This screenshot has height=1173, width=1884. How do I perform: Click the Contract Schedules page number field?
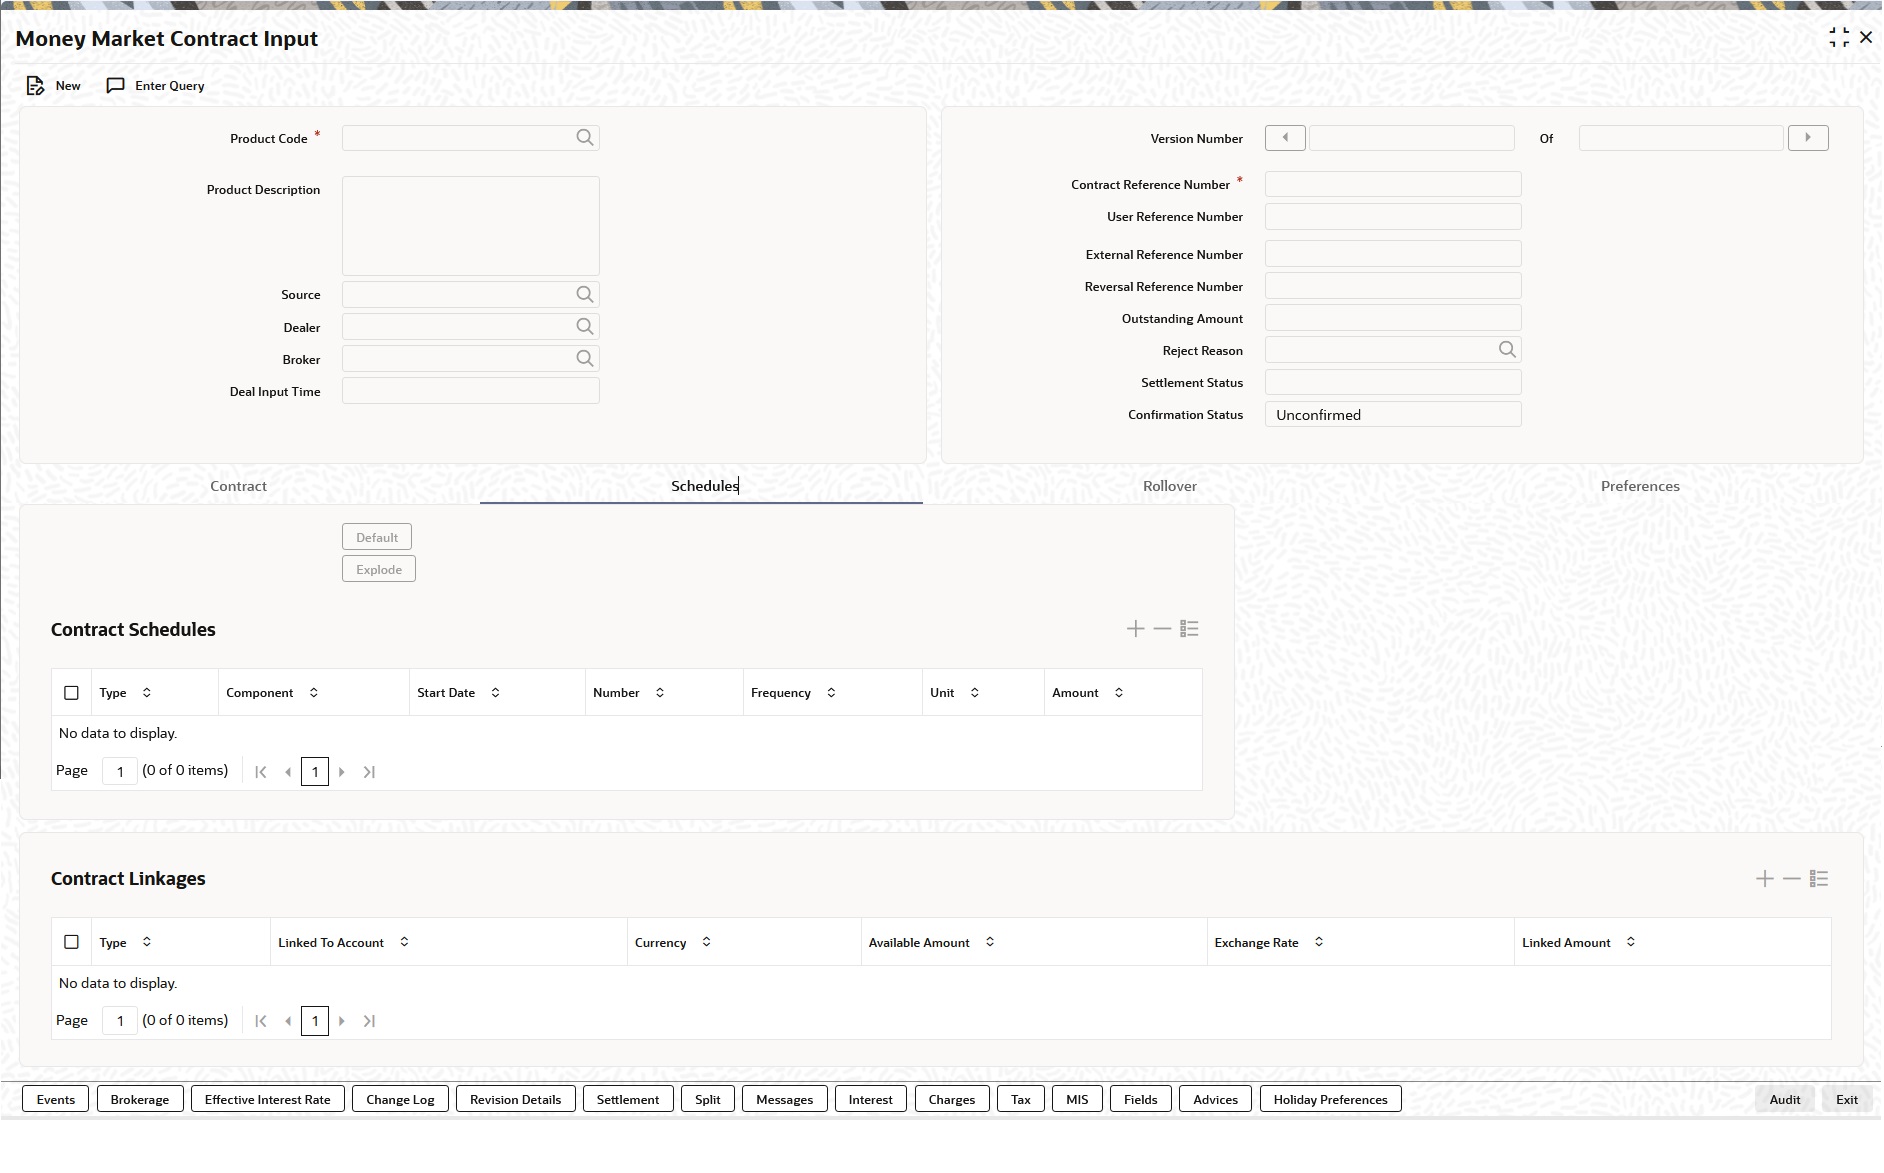click(x=120, y=771)
